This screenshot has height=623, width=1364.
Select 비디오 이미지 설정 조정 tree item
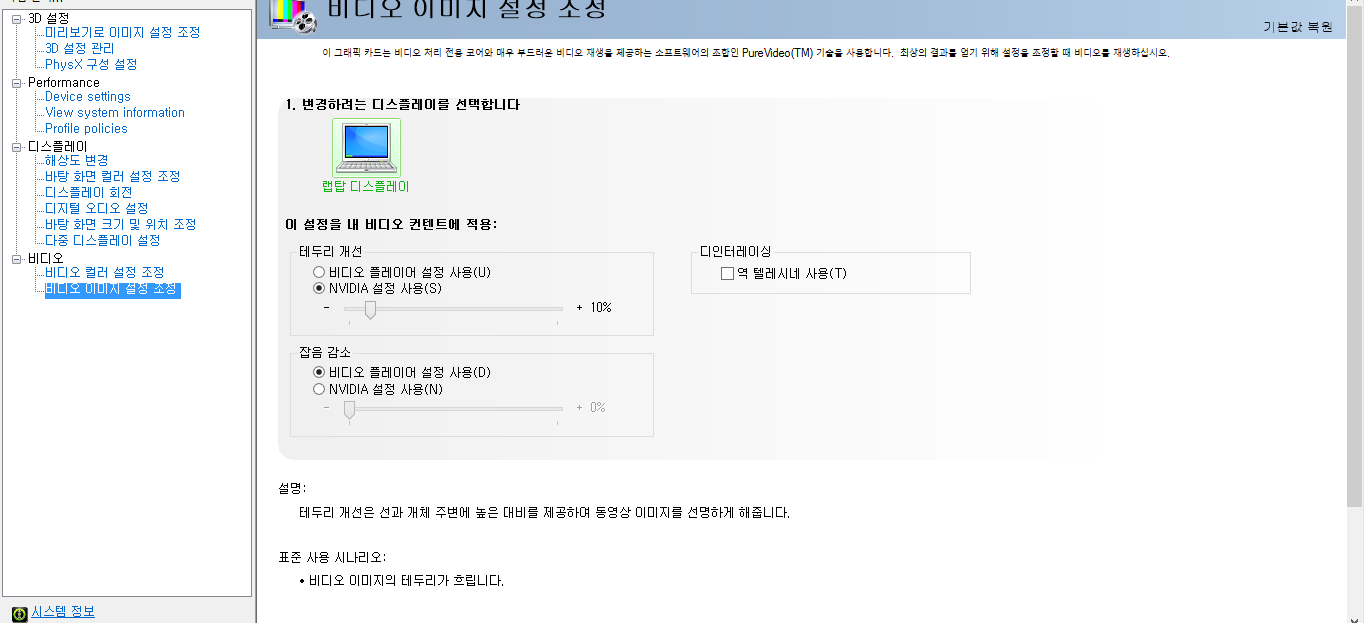pos(112,290)
